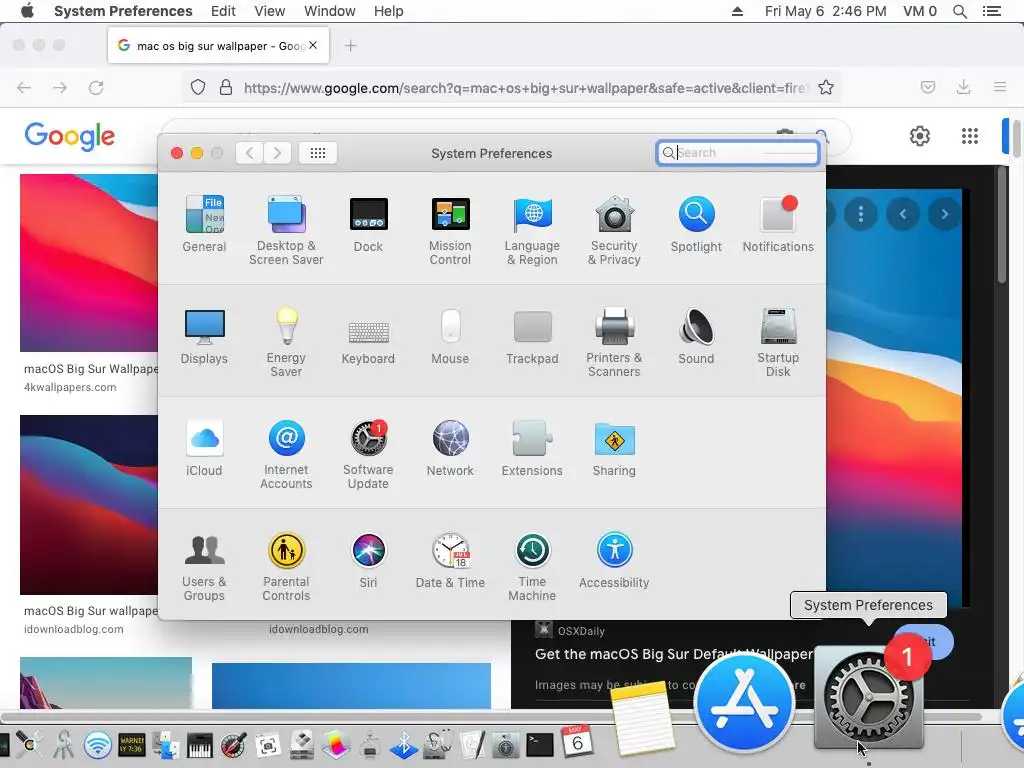Open more options in image preview panel
The image size is (1024, 768).
click(x=861, y=214)
